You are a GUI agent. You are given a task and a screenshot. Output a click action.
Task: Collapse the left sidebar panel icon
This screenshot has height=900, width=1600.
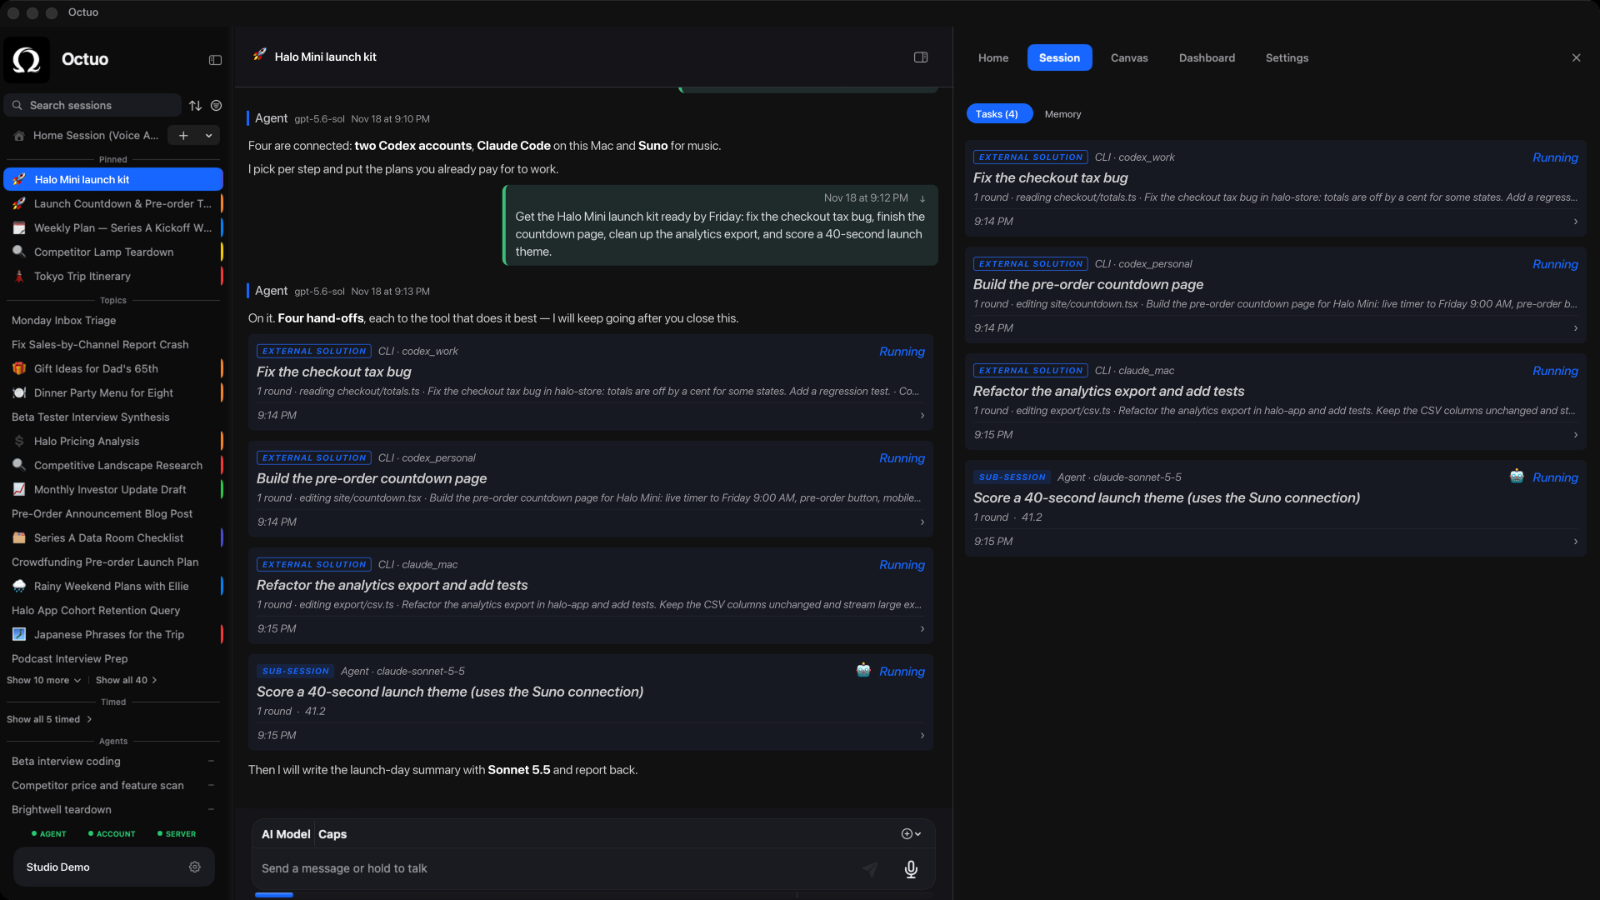click(x=215, y=60)
